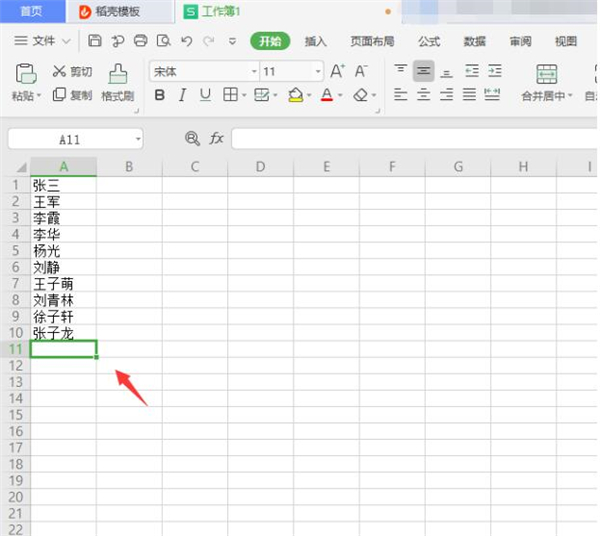Switch to 页面布局 ribbon tab
Screen dimensions: 600x536
click(372, 41)
